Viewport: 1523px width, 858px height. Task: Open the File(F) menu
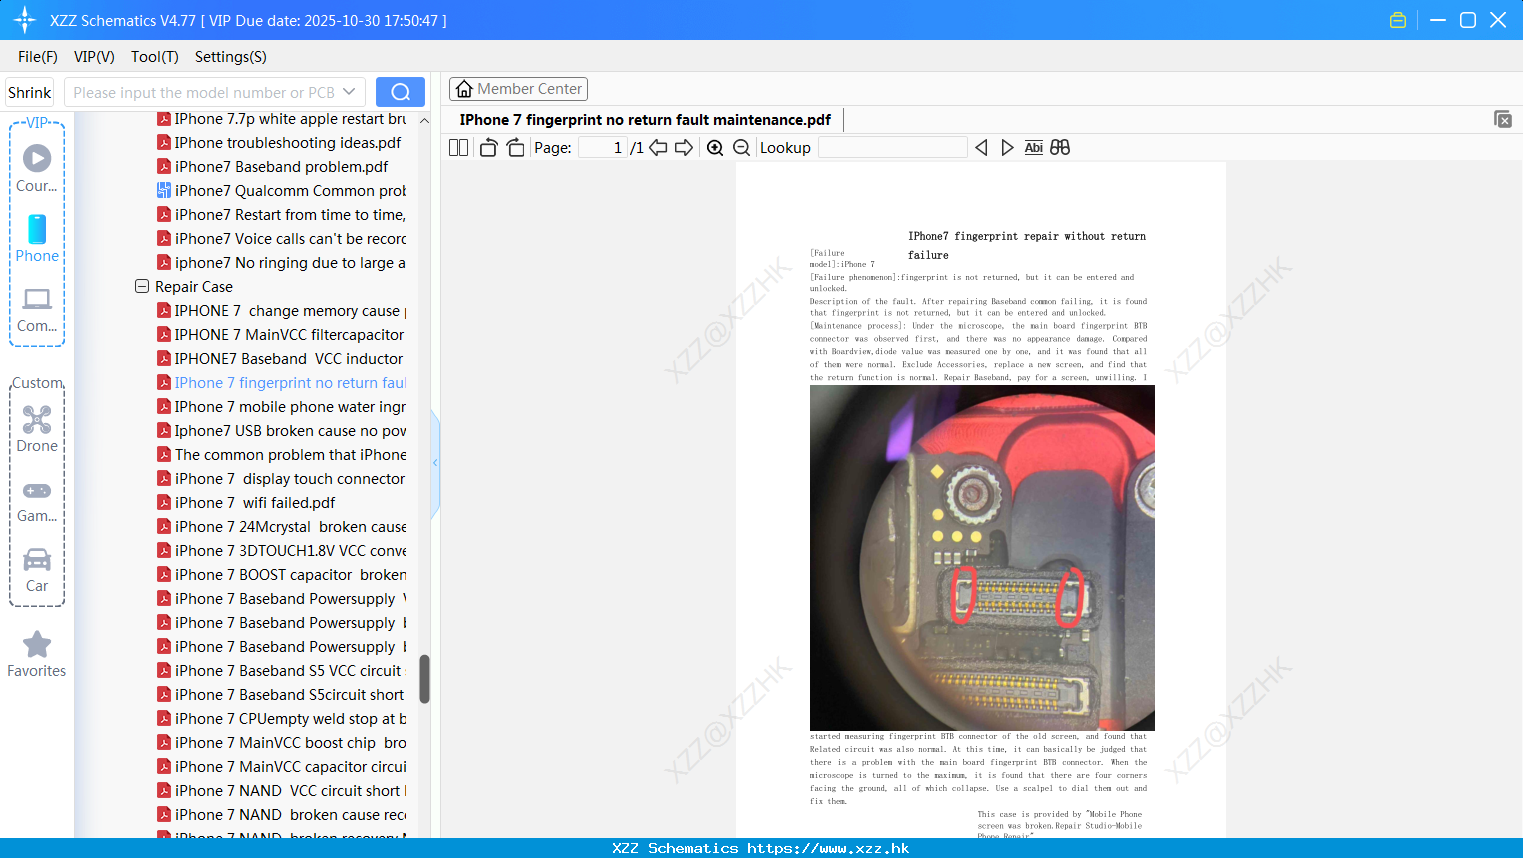[38, 56]
